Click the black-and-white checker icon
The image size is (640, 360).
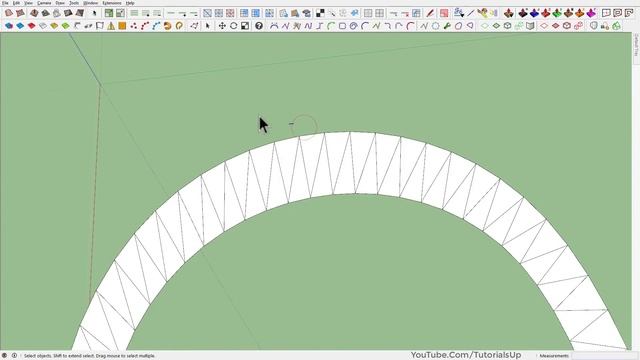320,13
